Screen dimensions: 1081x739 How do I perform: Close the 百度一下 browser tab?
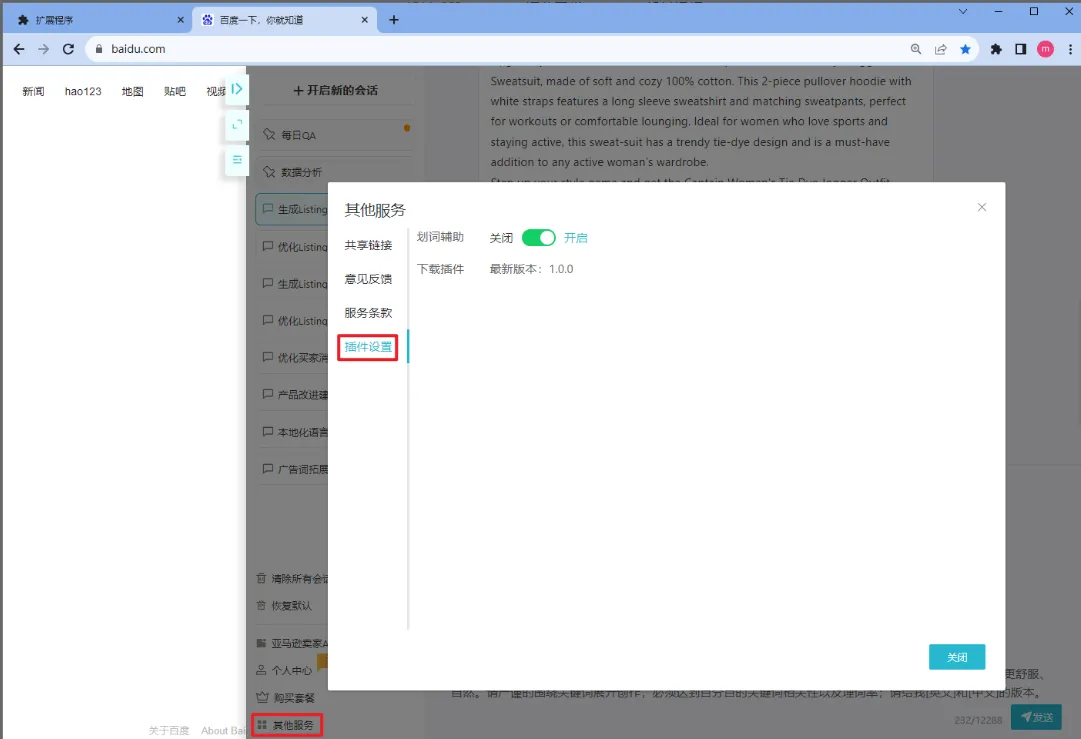pyautogui.click(x=365, y=20)
